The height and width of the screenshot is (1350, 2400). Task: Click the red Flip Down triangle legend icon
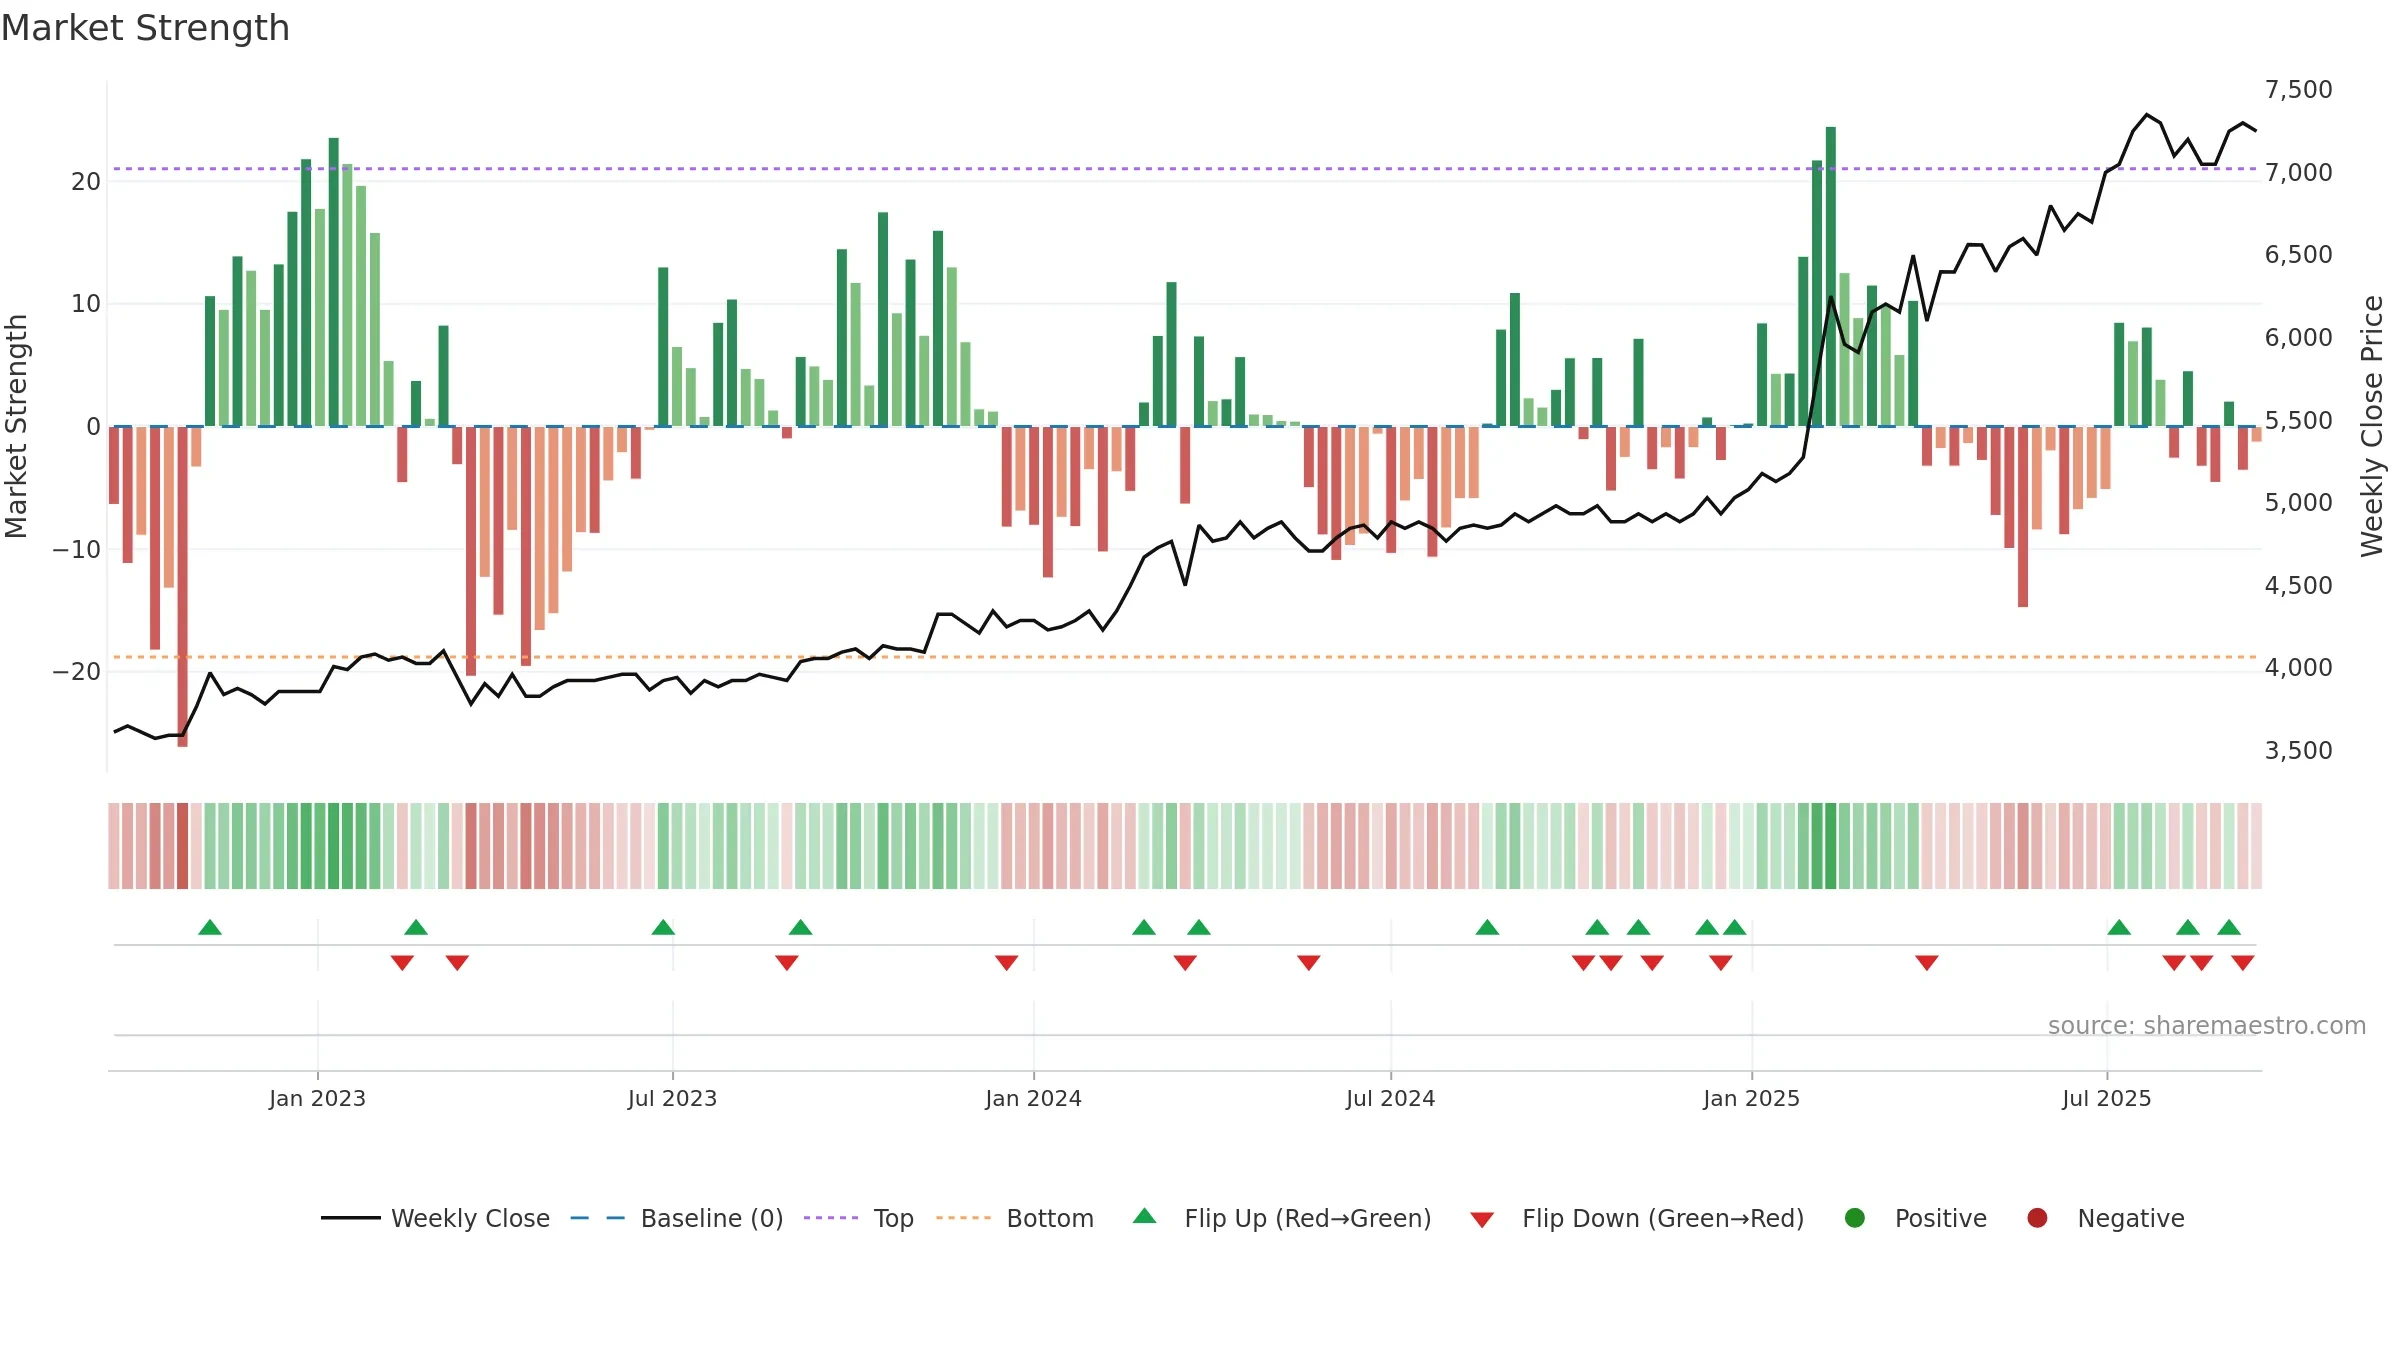click(x=1482, y=1220)
